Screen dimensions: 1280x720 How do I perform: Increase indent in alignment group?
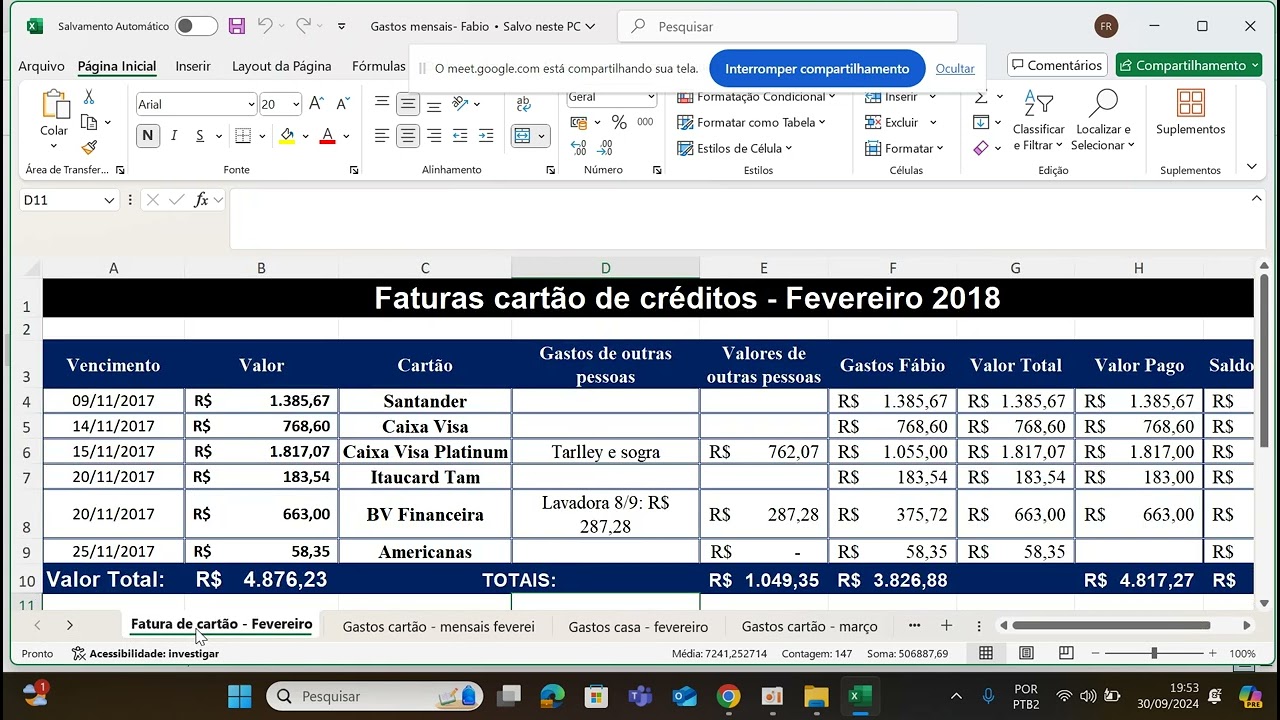(485, 136)
